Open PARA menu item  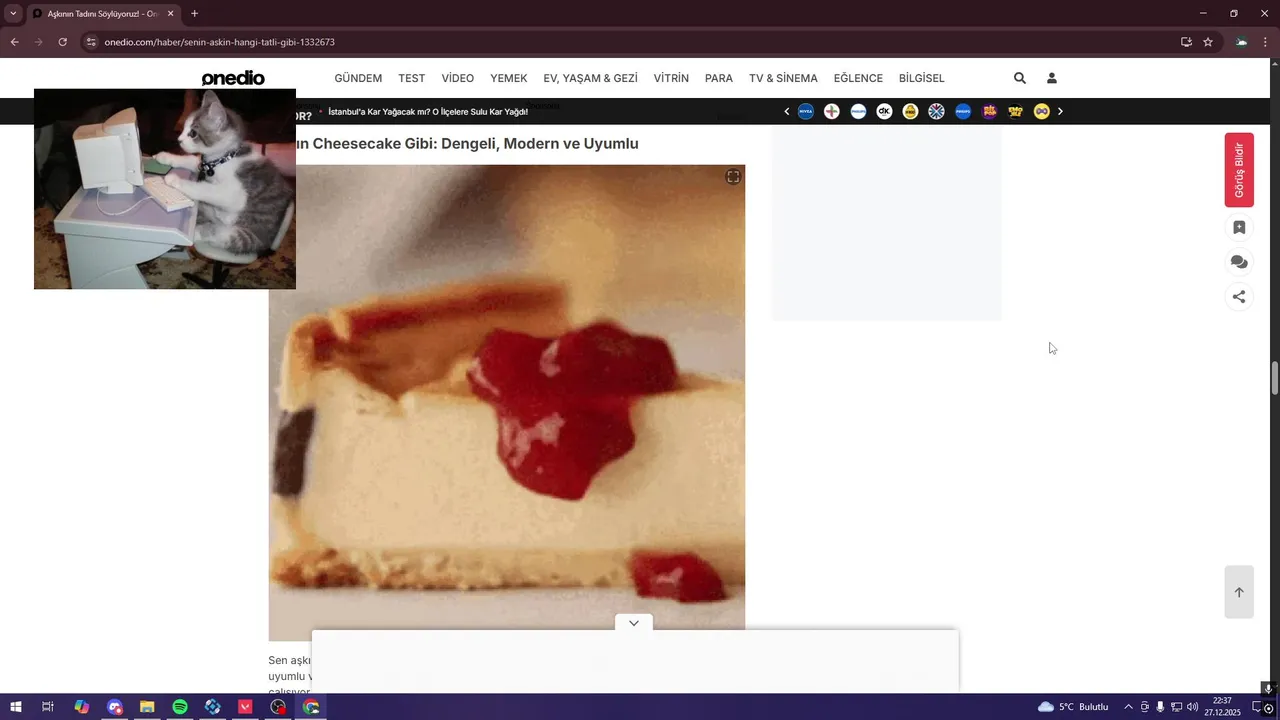[719, 78]
